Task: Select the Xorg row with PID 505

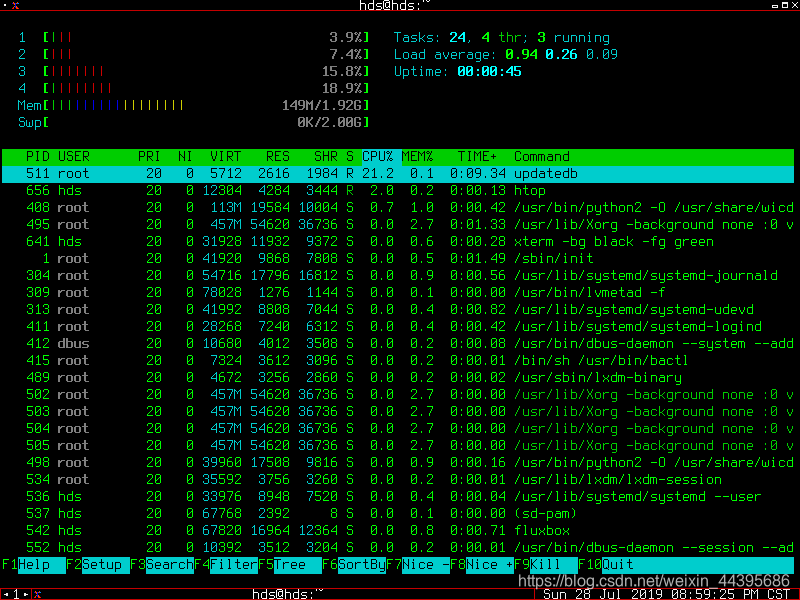Action: (398, 446)
